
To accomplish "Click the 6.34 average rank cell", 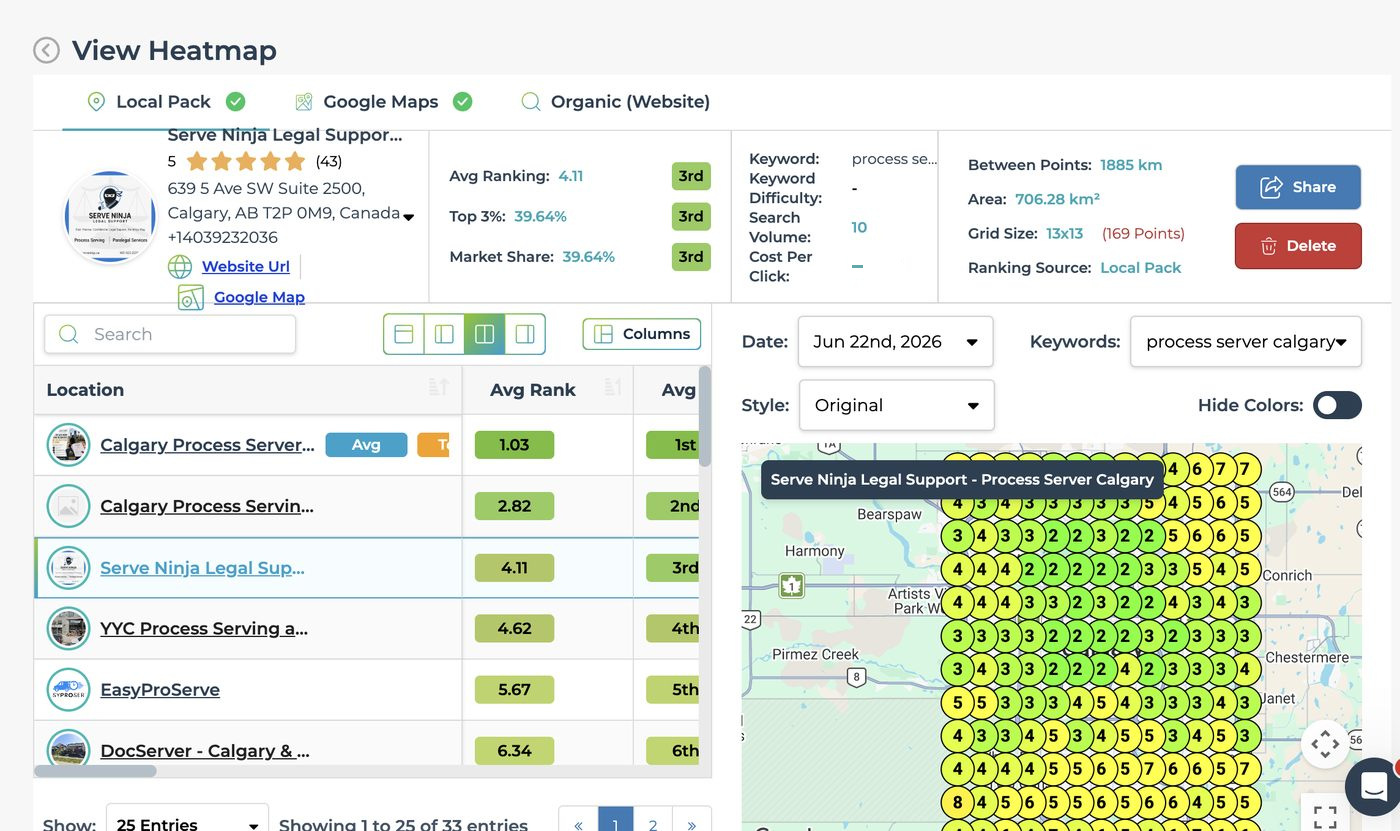I will click(x=514, y=751).
